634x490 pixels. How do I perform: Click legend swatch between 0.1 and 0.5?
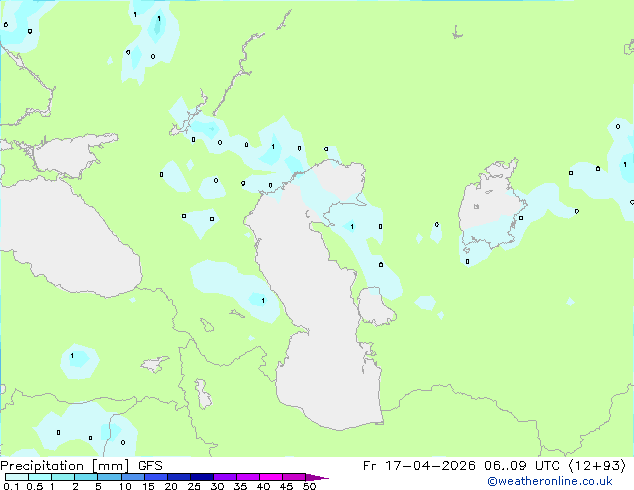pyautogui.click(x=17, y=477)
